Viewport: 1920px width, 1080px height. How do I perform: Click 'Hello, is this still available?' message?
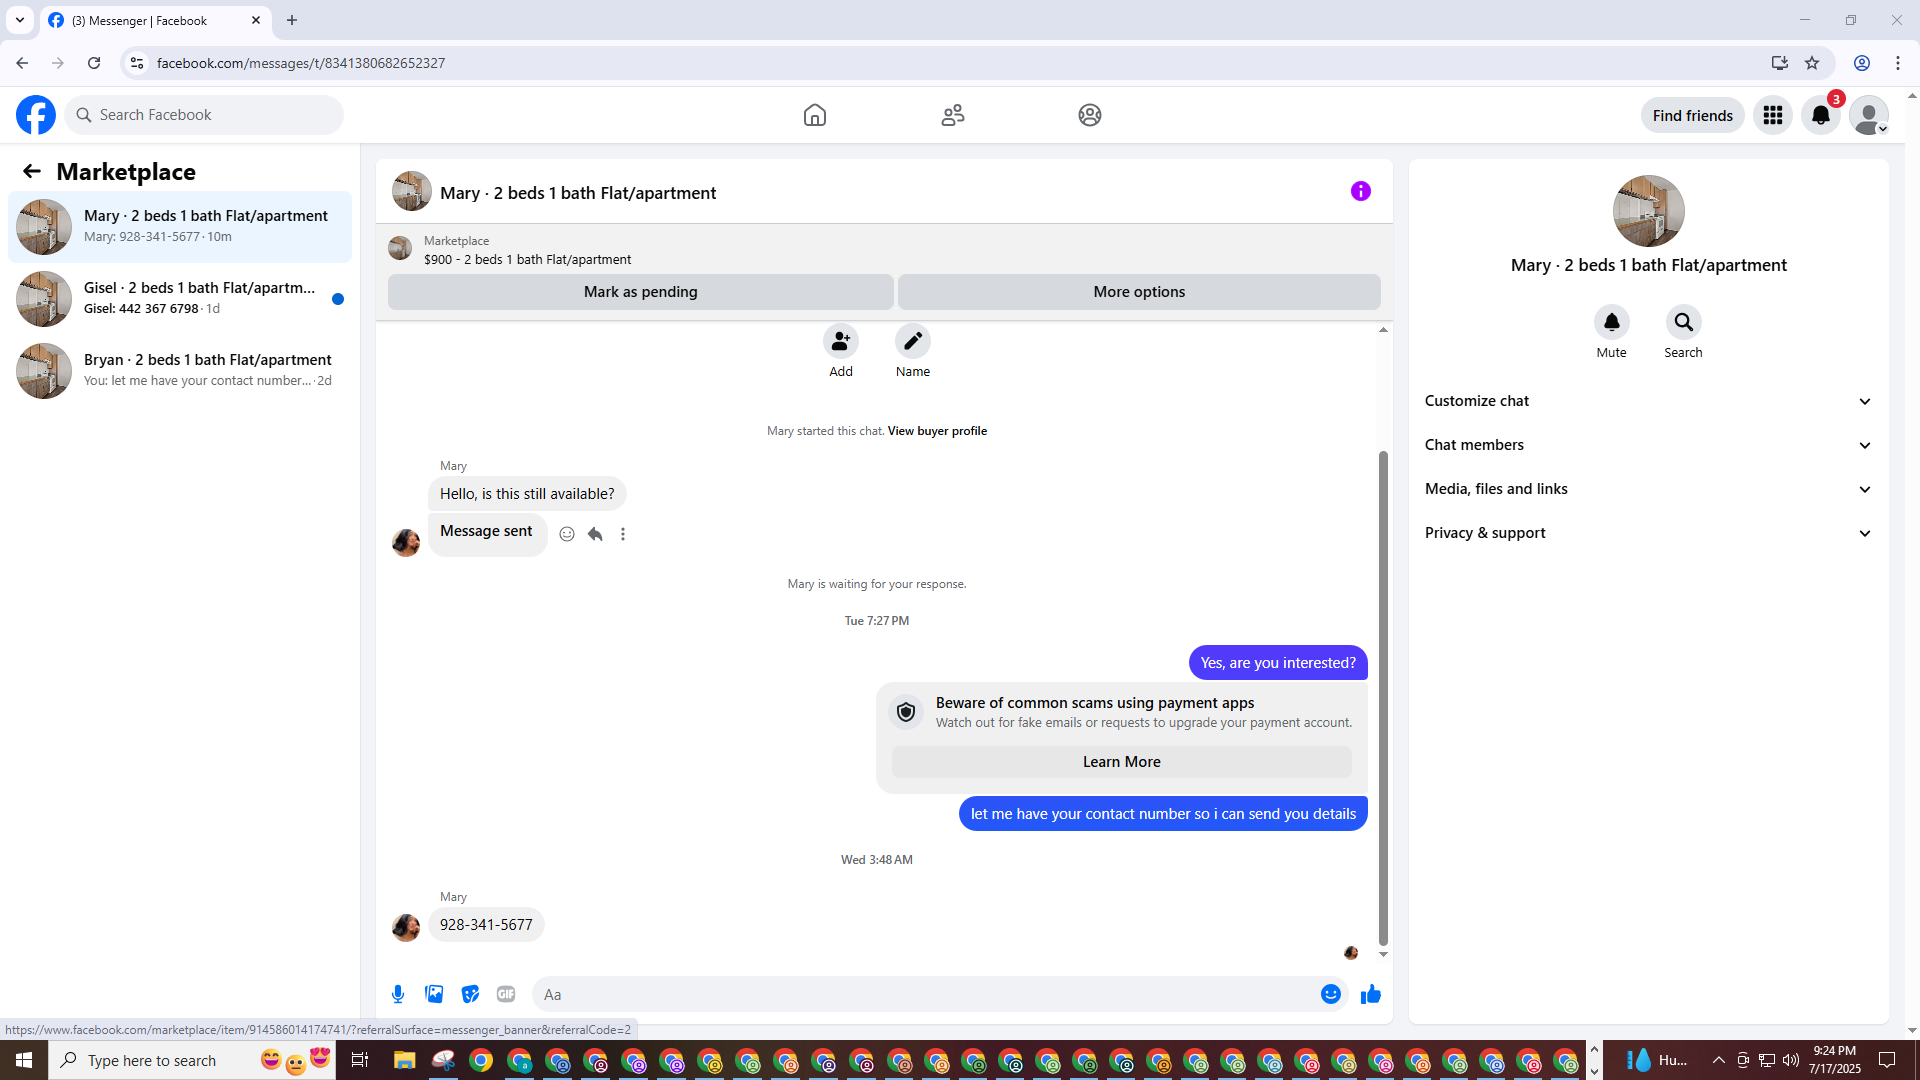[527, 494]
